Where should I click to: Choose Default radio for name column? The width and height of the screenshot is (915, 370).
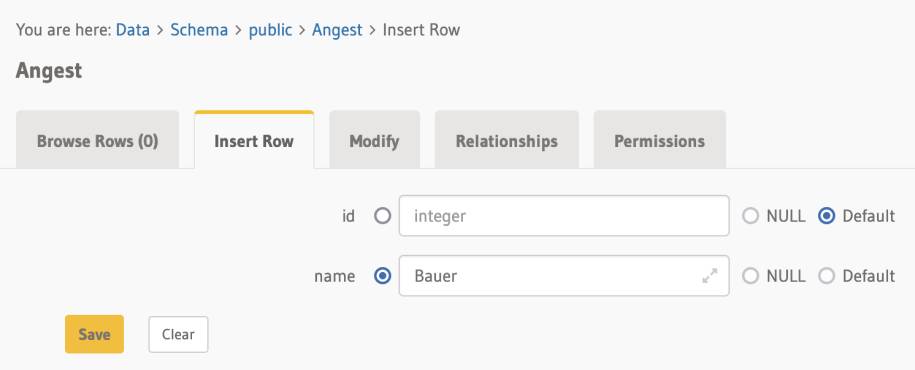826,275
